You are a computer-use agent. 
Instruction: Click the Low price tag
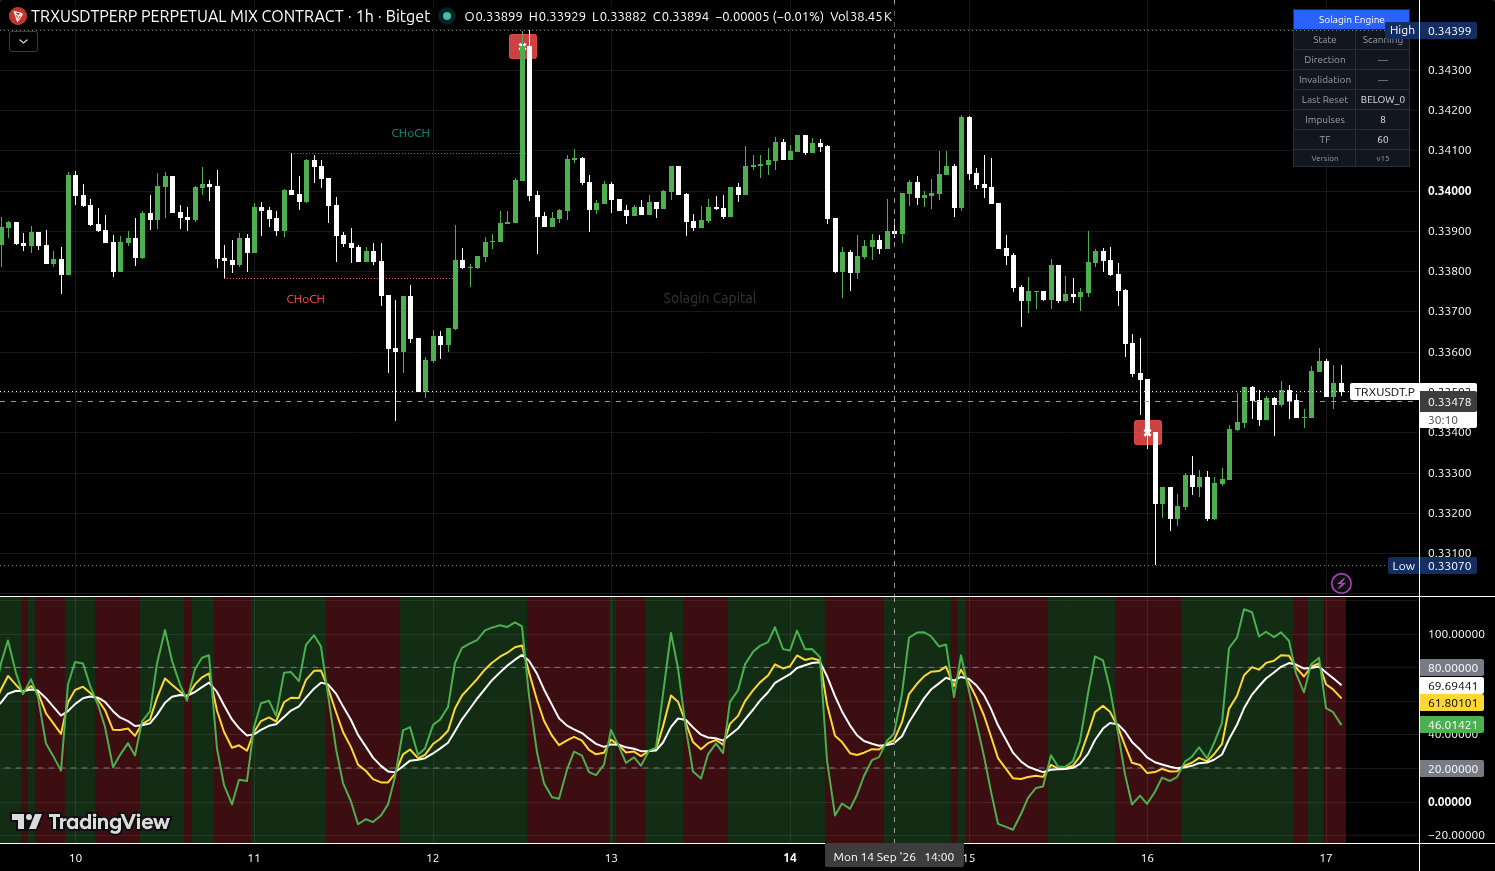point(1404,566)
